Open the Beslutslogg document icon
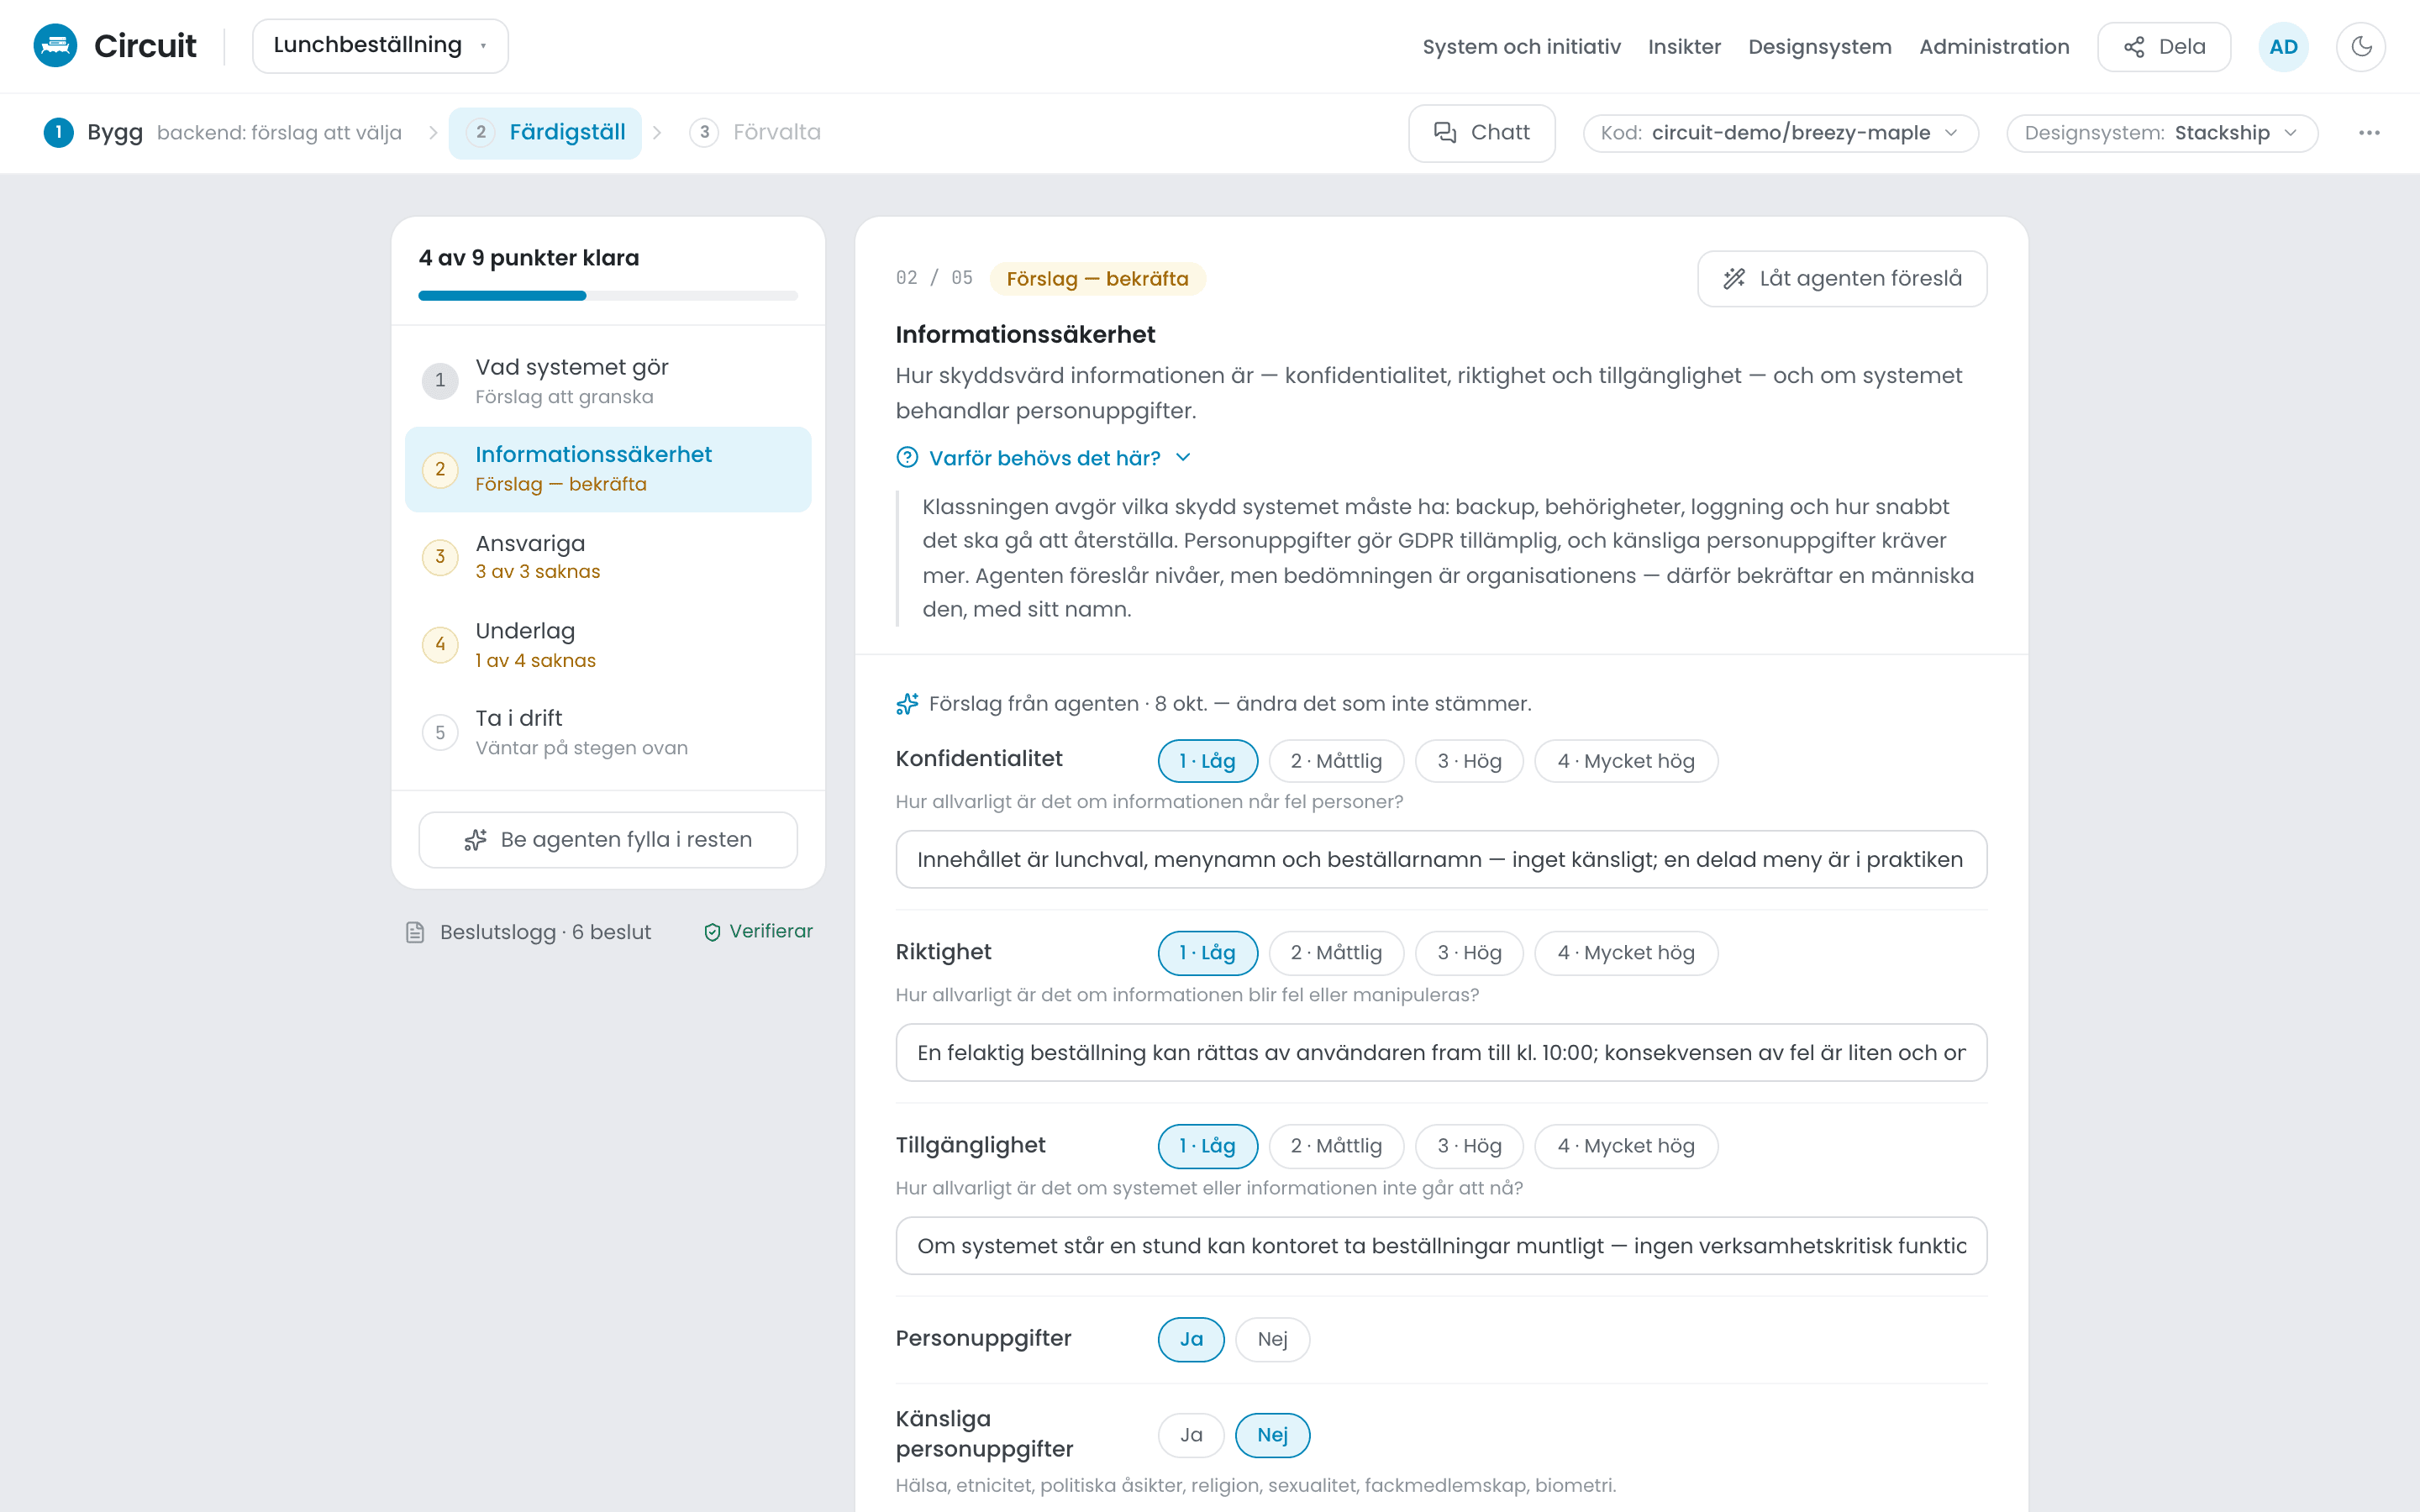The width and height of the screenshot is (2420, 1512). click(415, 932)
